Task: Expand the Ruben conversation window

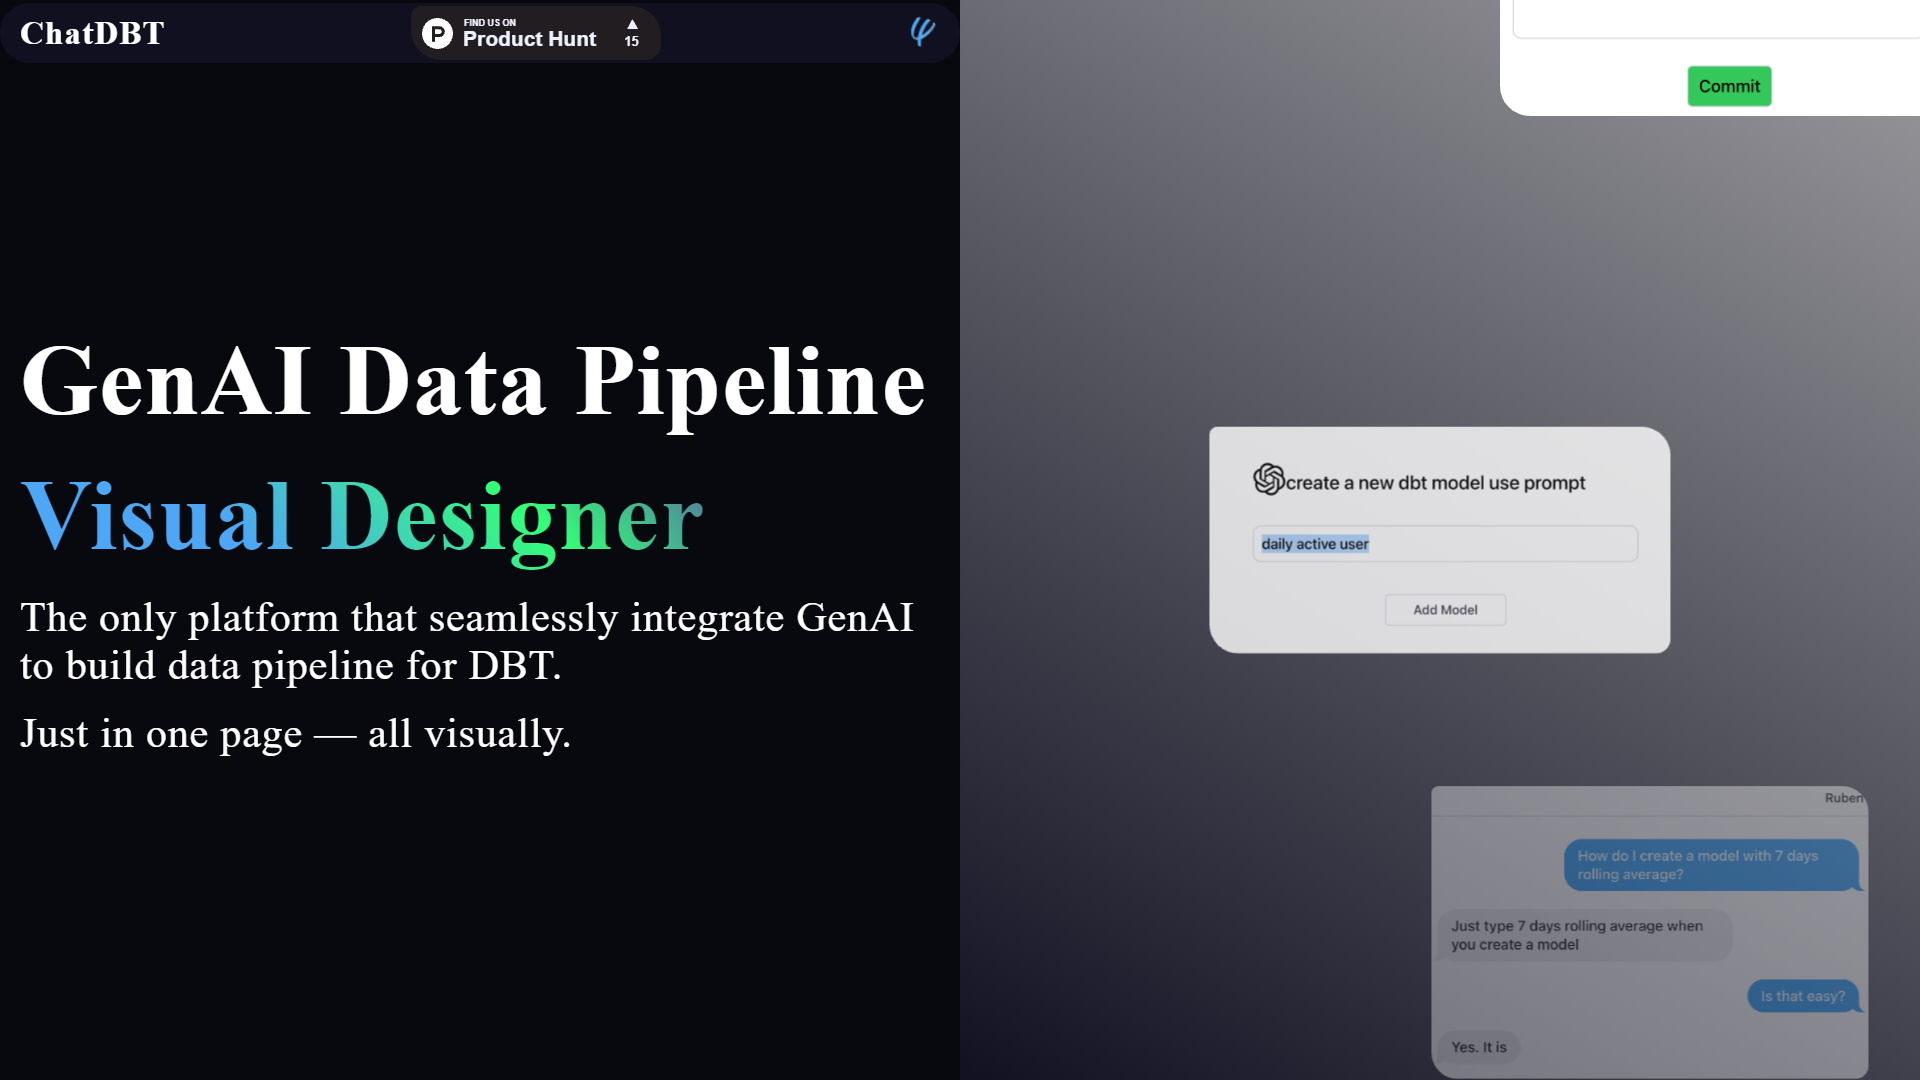Action: pyautogui.click(x=1649, y=930)
